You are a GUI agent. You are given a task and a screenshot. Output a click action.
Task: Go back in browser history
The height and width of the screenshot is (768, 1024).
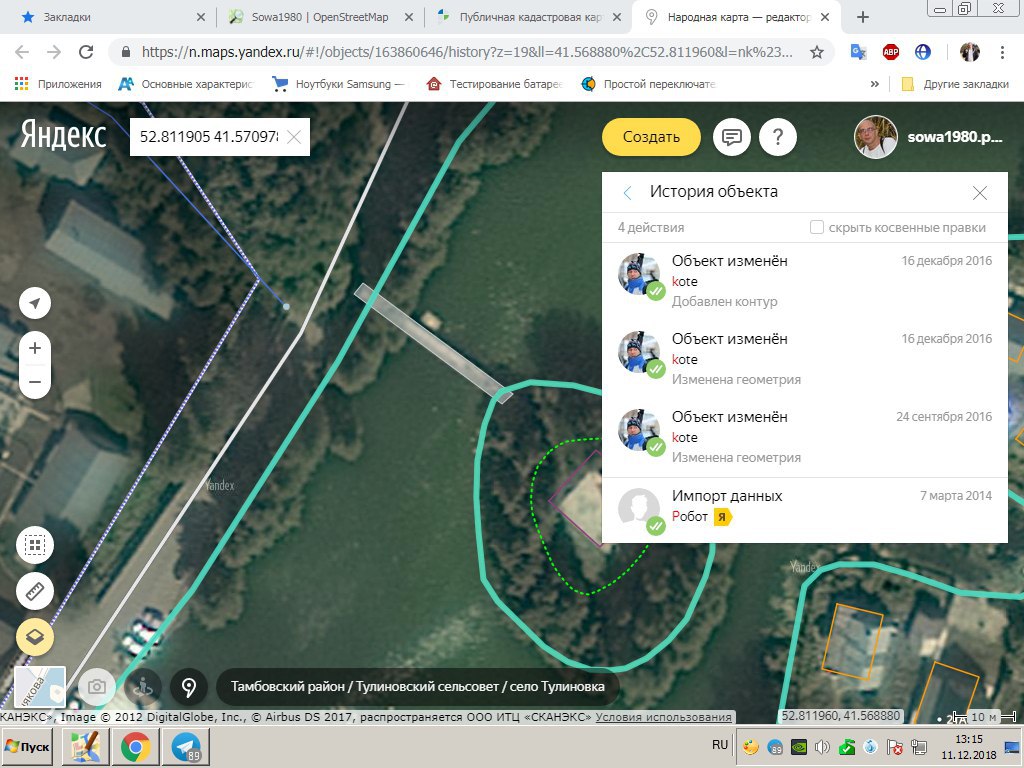(x=22, y=52)
